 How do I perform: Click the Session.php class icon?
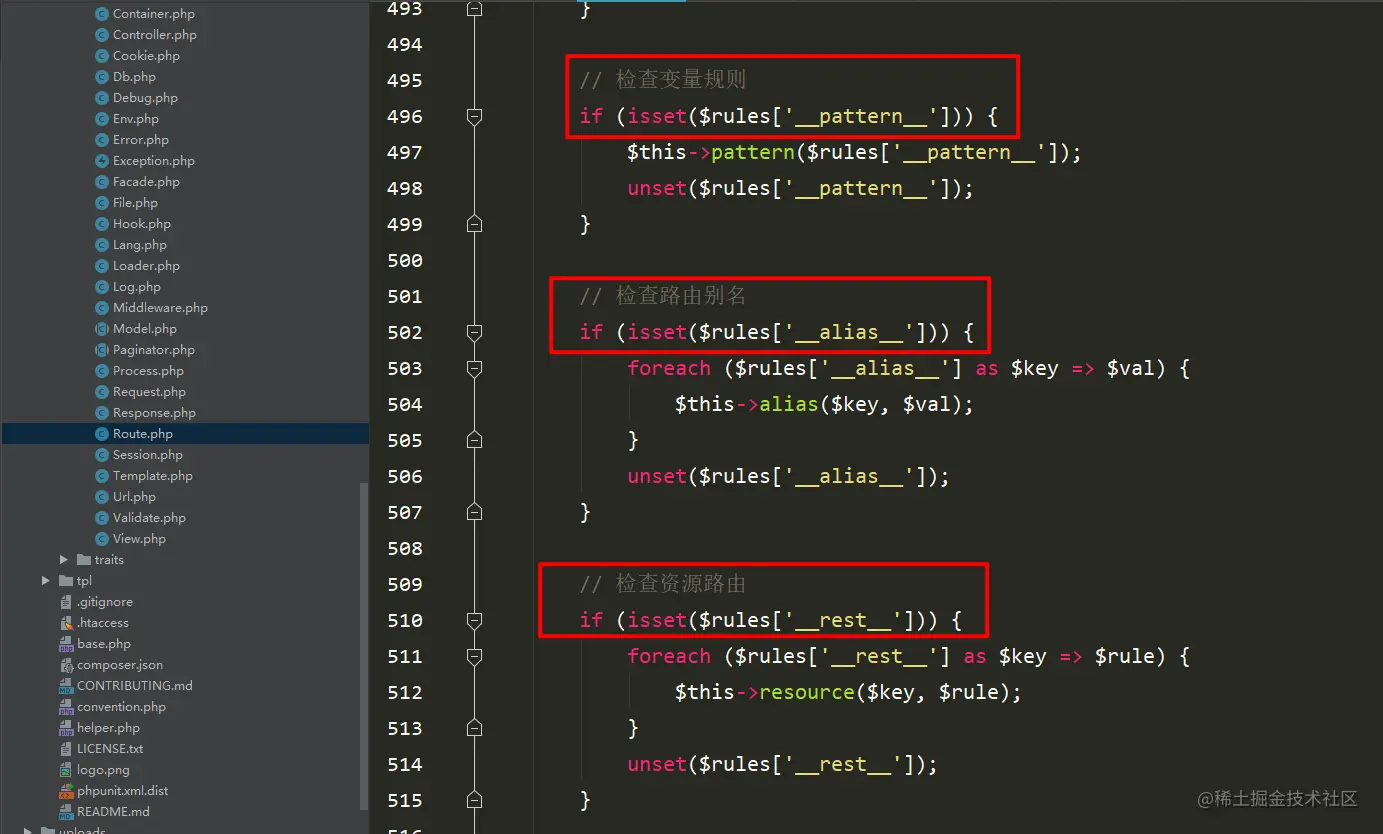102,455
